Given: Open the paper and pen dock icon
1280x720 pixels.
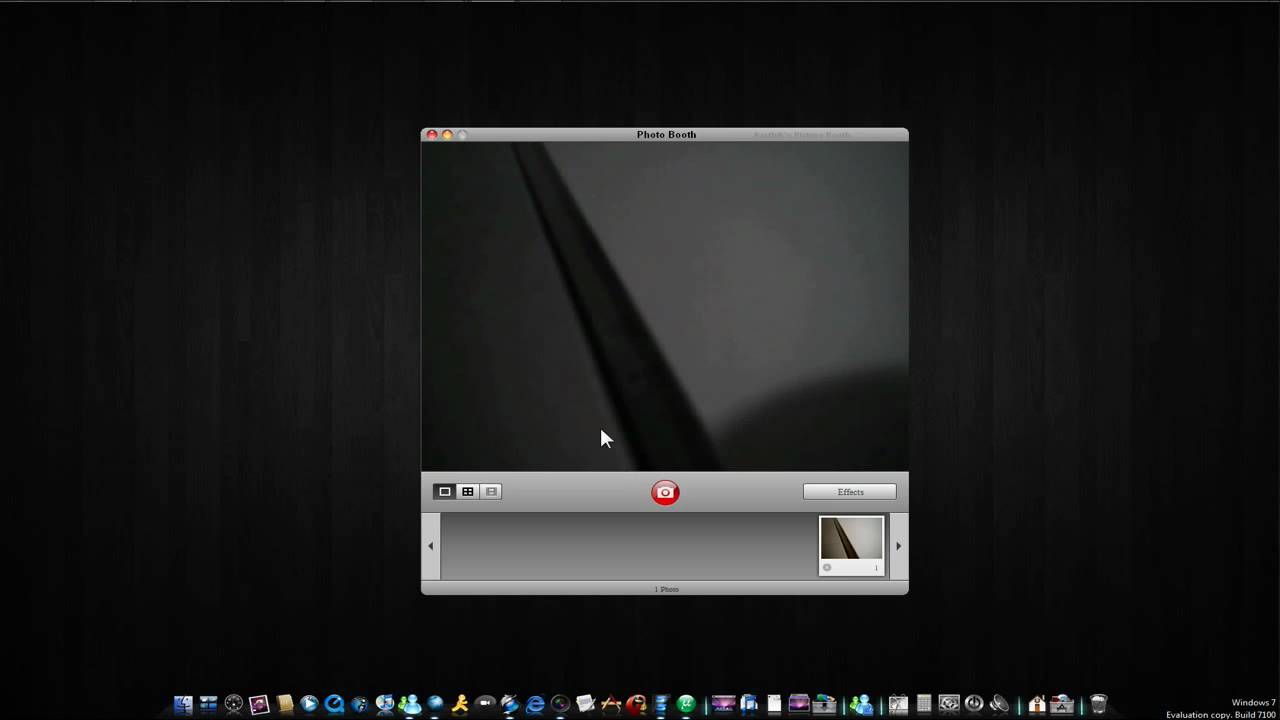Looking at the screenshot, I should (x=585, y=704).
